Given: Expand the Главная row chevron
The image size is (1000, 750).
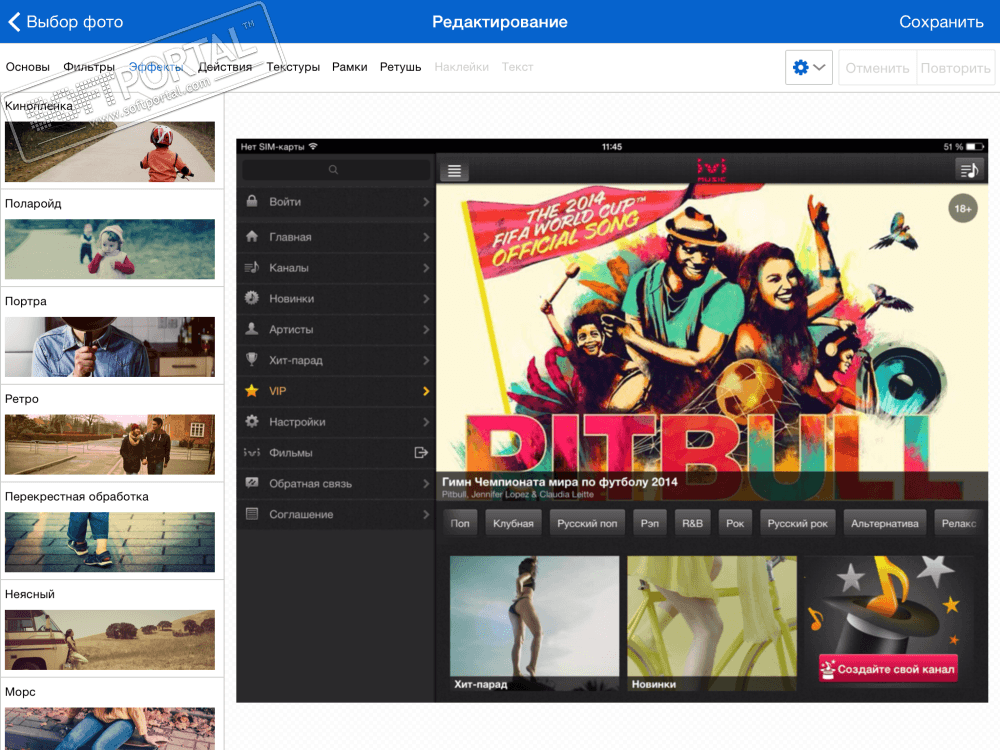Looking at the screenshot, I should (426, 237).
